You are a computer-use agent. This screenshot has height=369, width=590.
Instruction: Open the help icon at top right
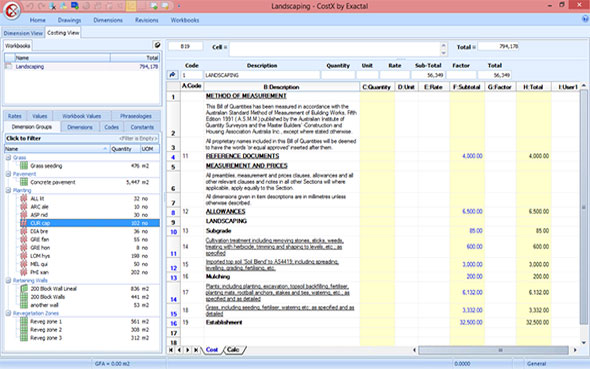tap(585, 19)
